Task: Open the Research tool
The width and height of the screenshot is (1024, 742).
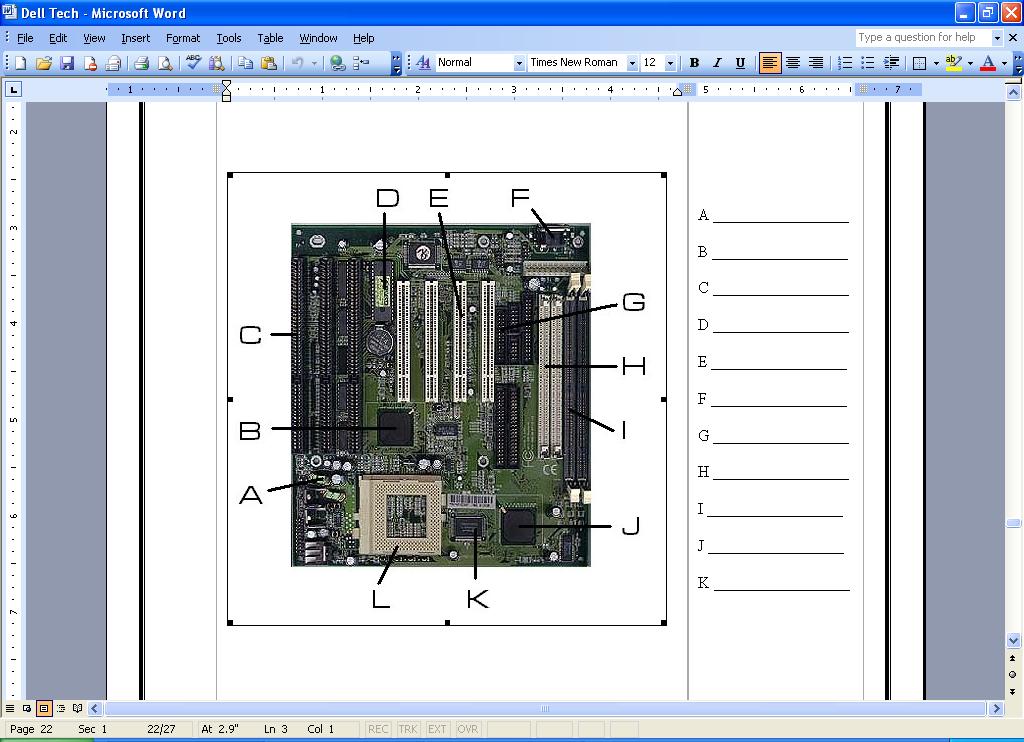Action: tap(216, 63)
